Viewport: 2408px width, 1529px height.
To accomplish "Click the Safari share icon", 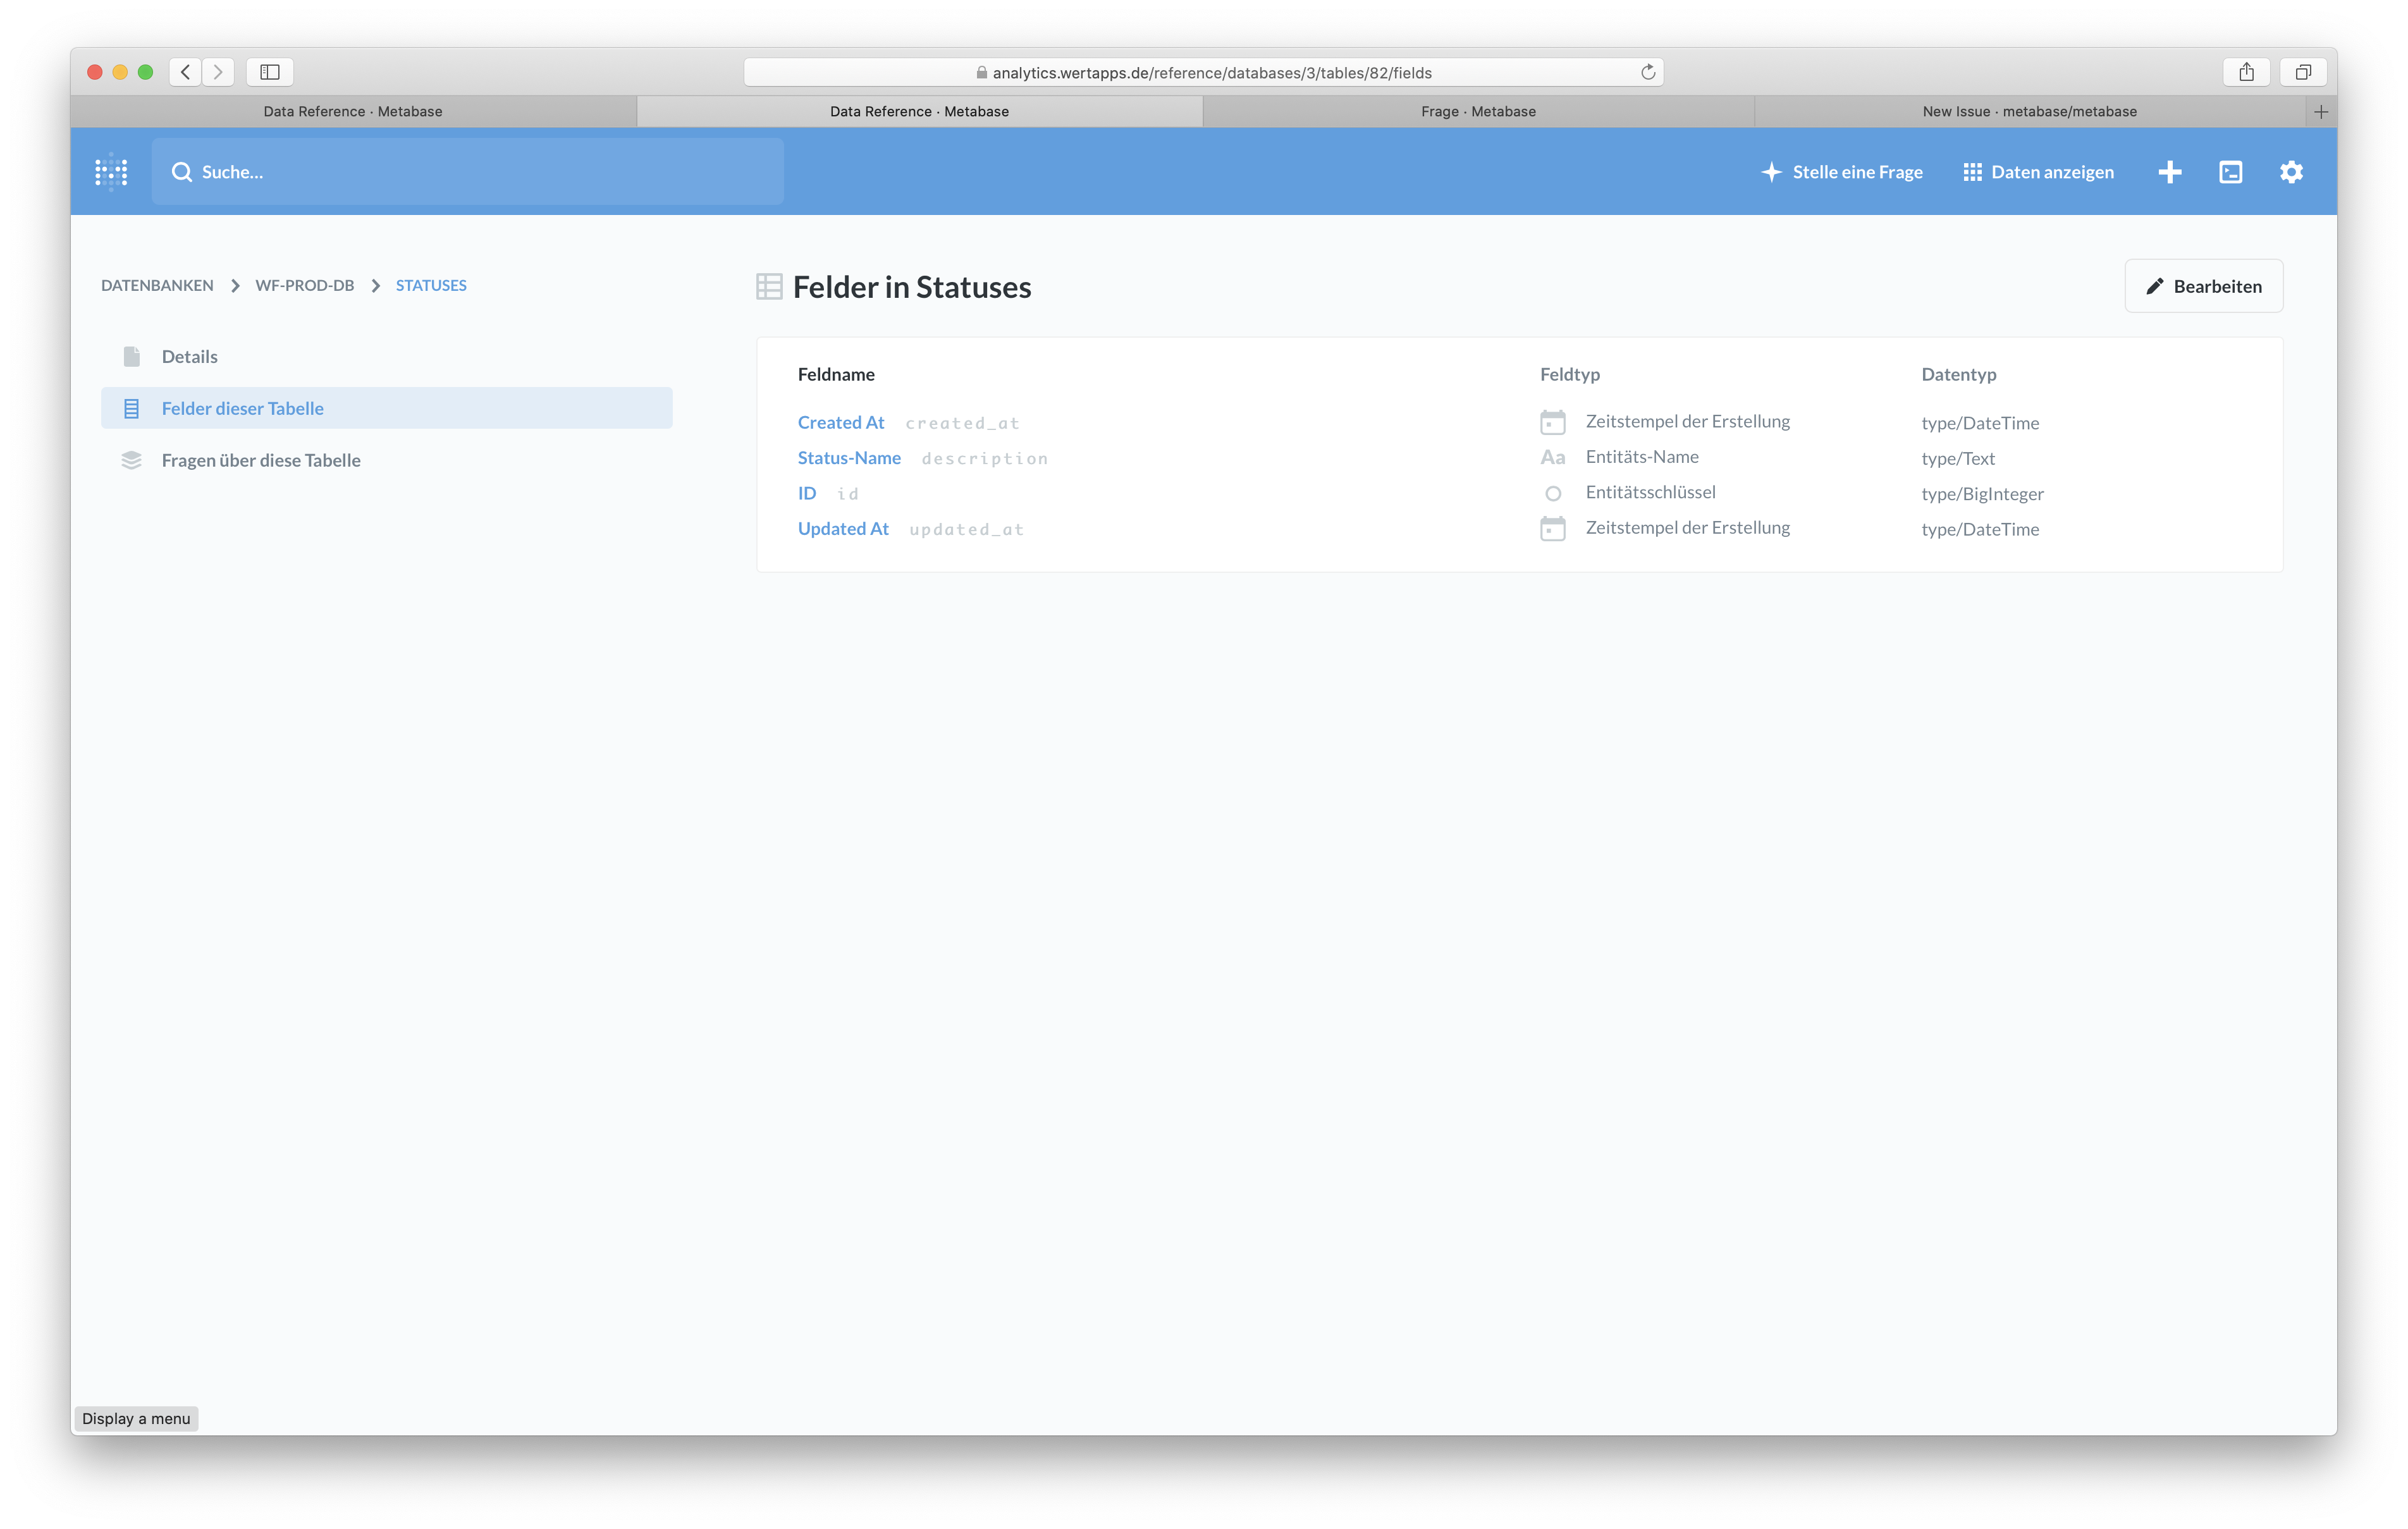I will point(2246,72).
